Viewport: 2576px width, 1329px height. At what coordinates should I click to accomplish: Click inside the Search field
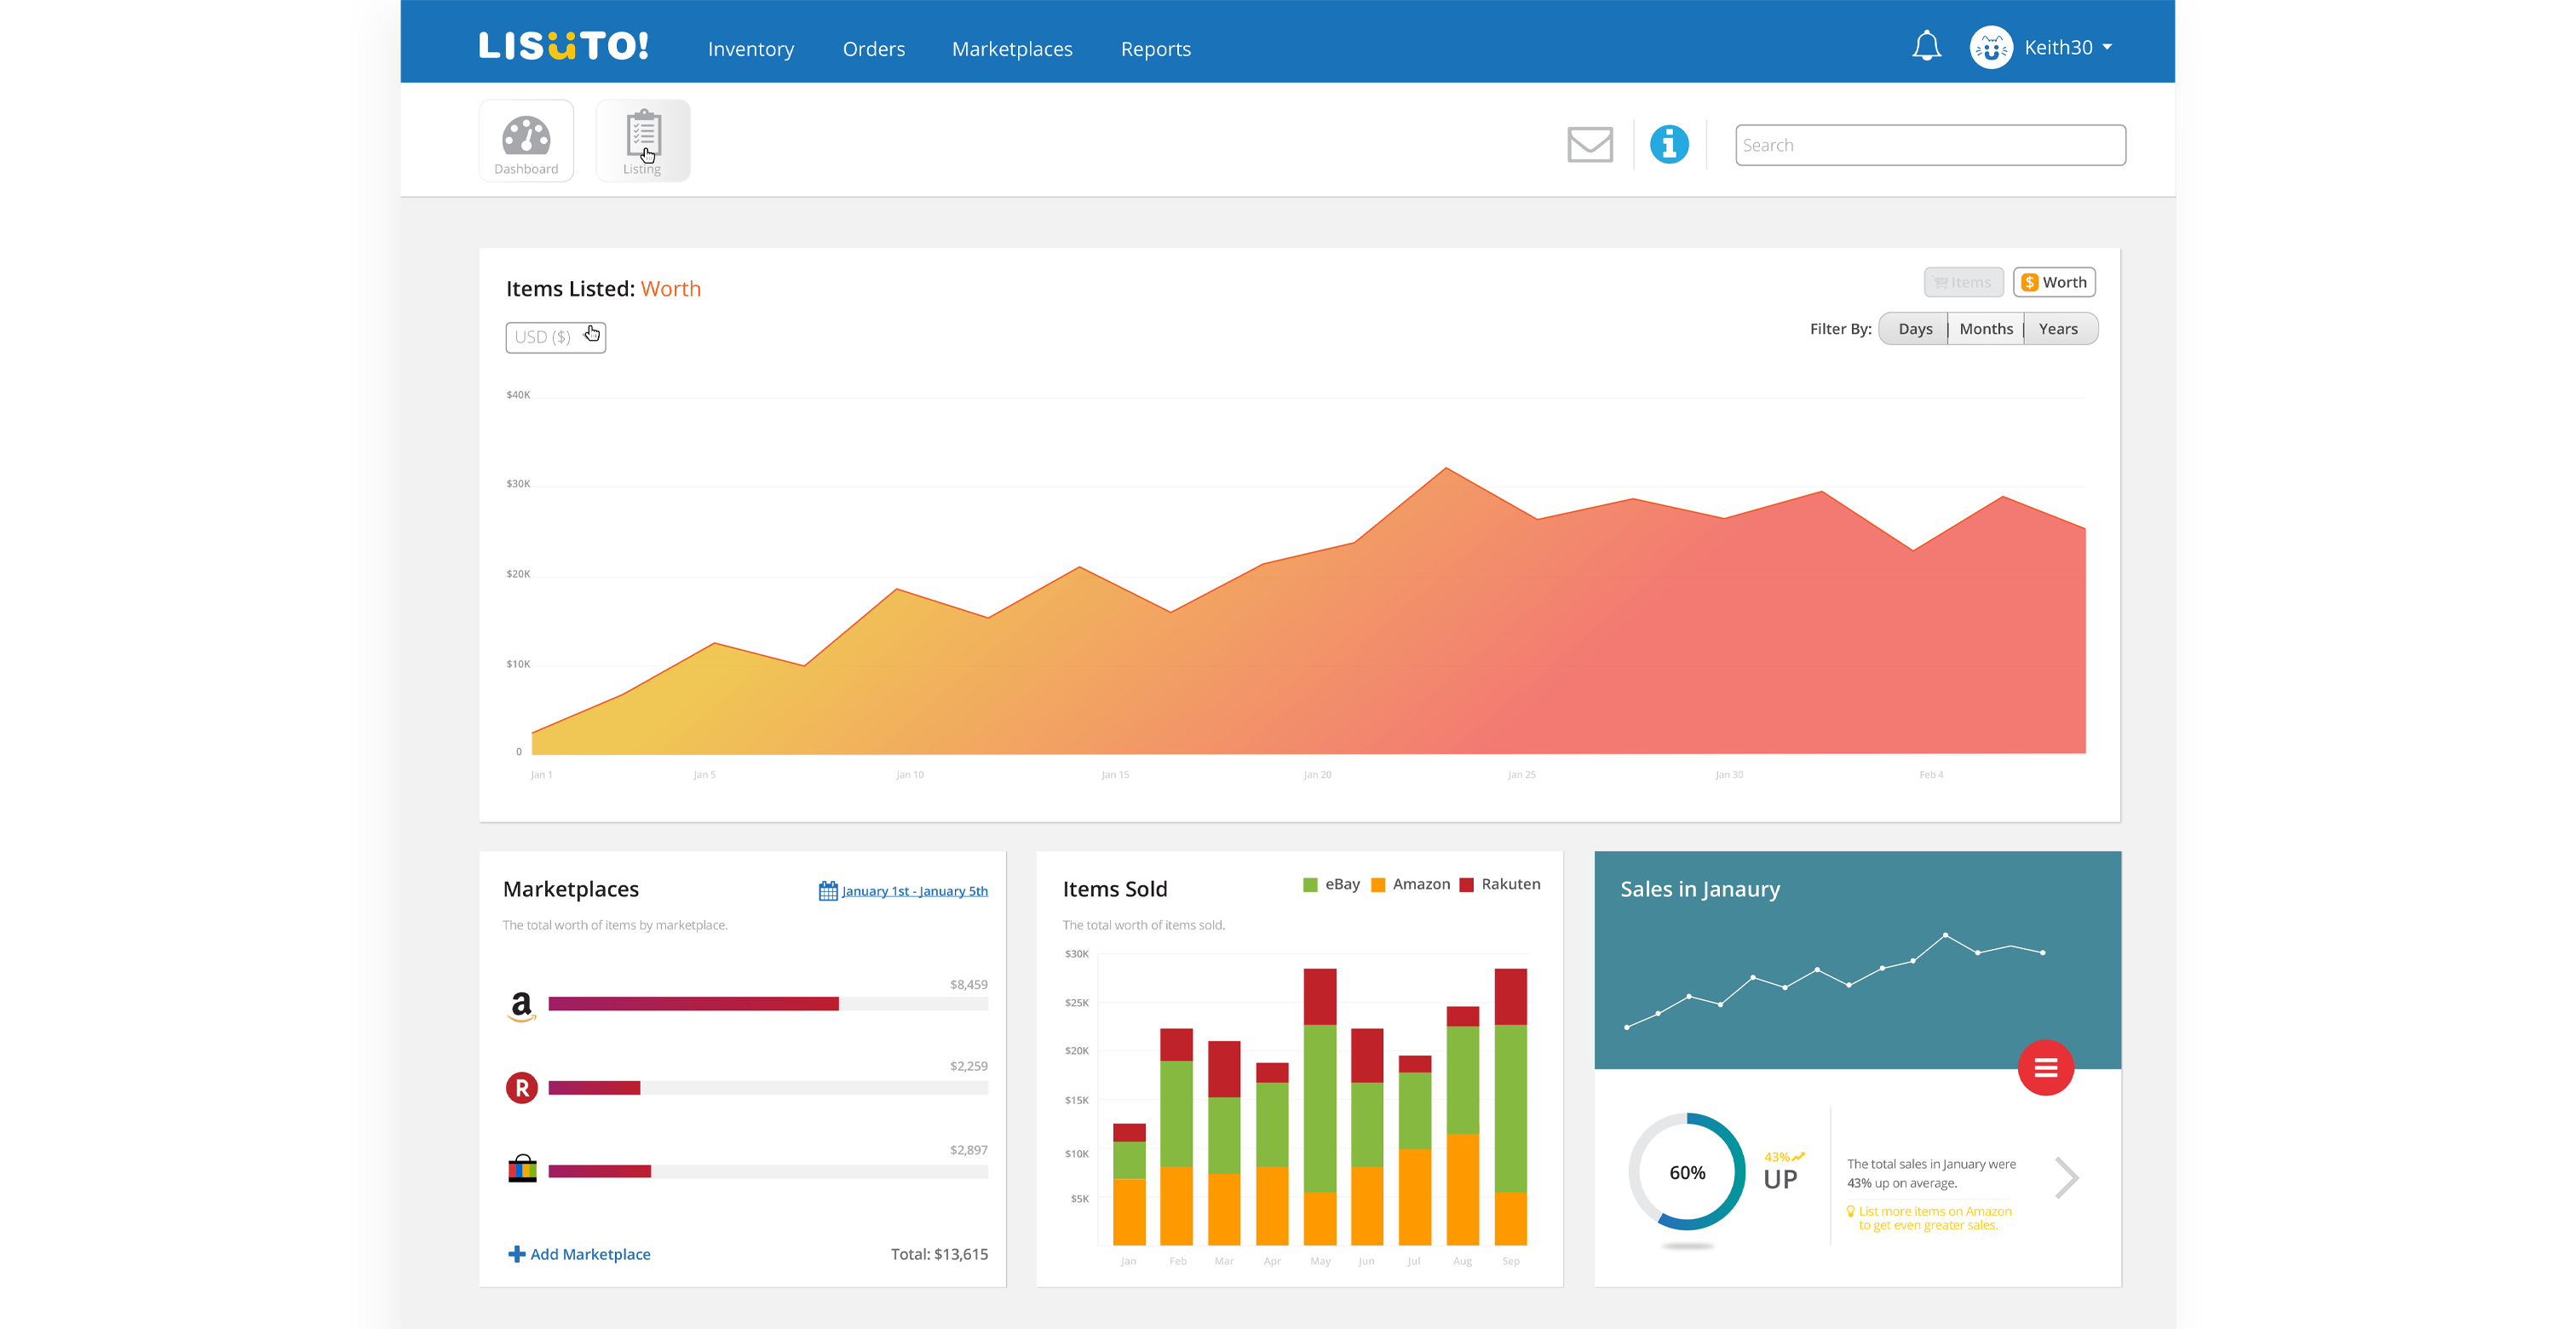pos(1929,145)
